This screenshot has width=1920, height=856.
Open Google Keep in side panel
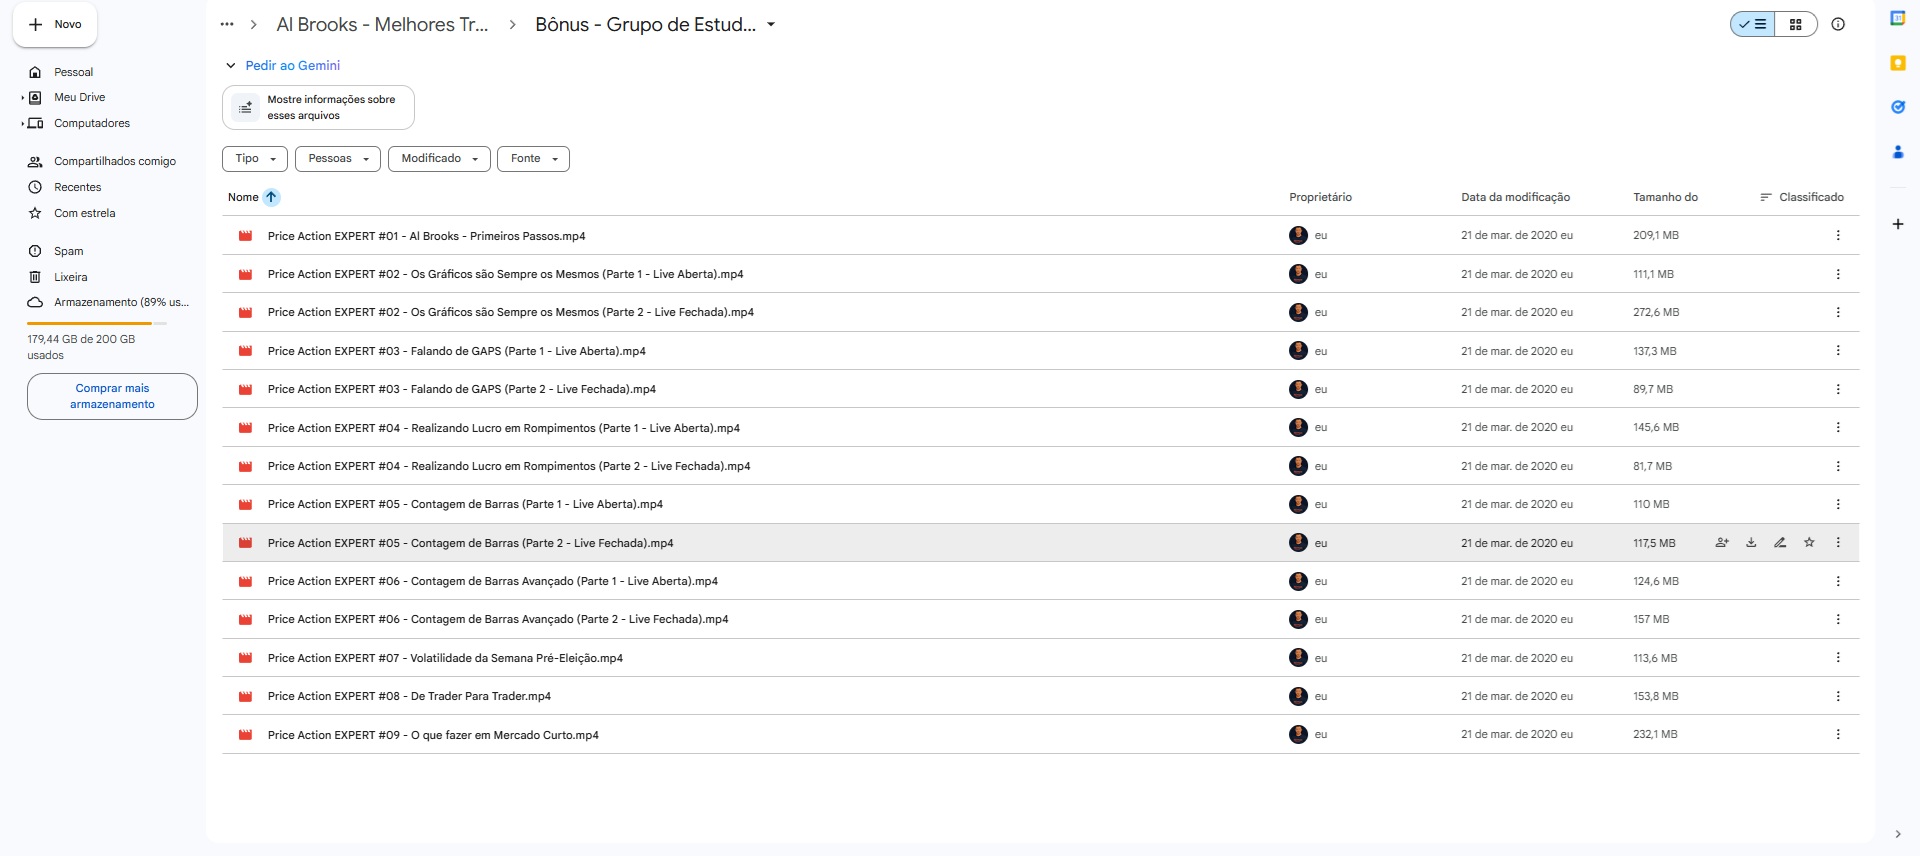pos(1897,63)
